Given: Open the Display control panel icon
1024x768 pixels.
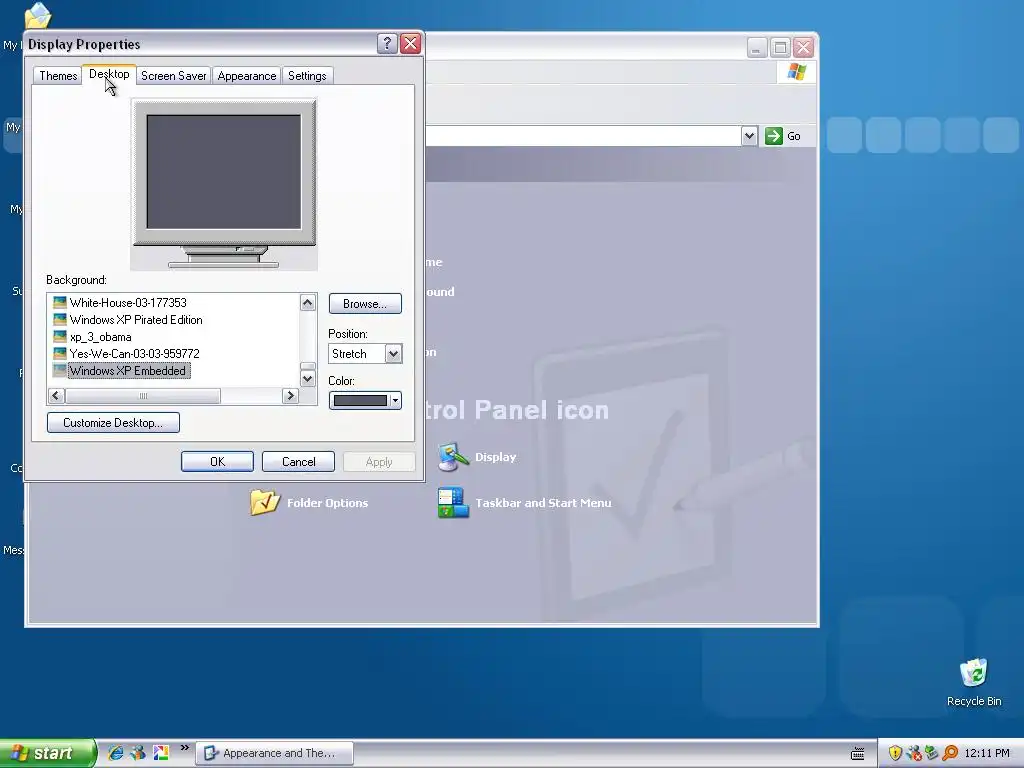Looking at the screenshot, I should 453,457.
